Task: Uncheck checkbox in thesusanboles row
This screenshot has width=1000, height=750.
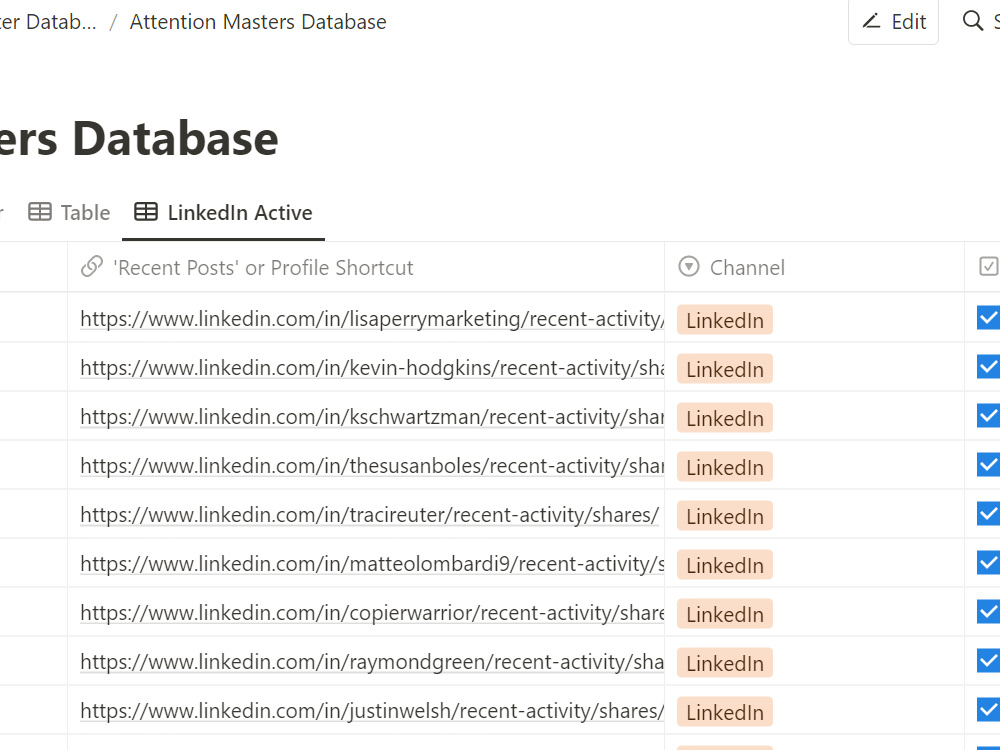Action: pyautogui.click(x=989, y=464)
